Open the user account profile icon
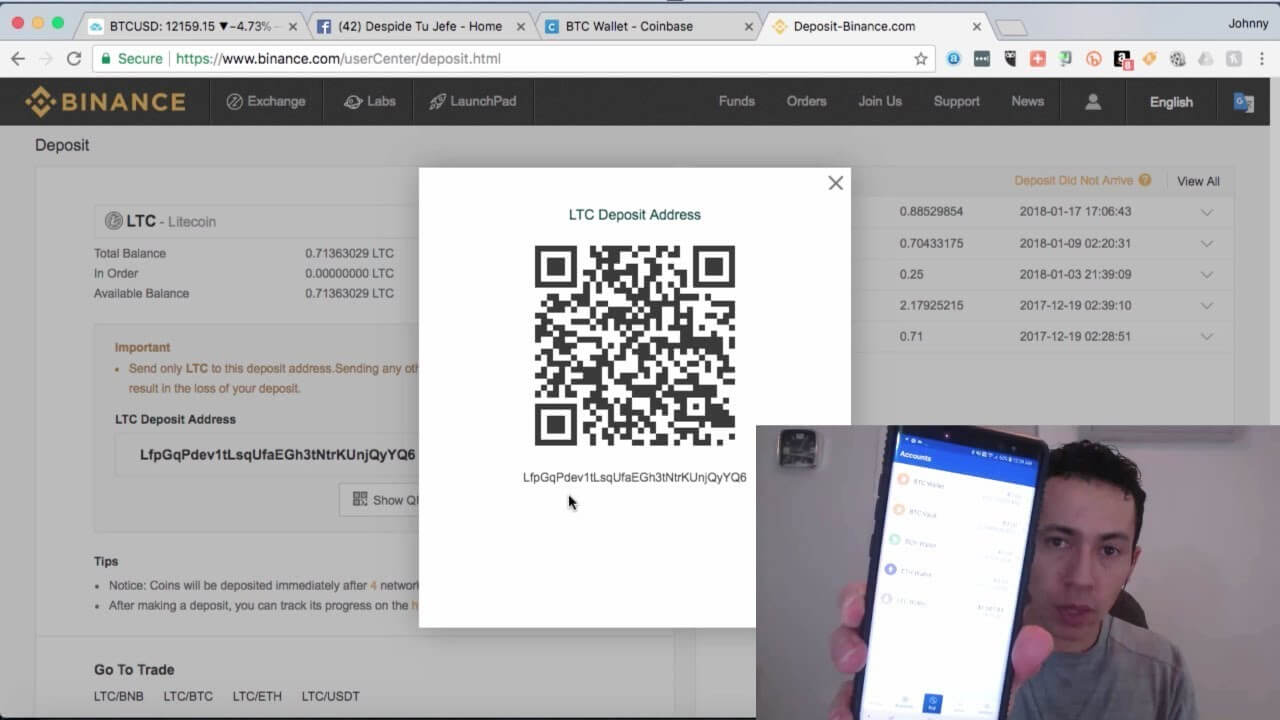Image resolution: width=1280 pixels, height=720 pixels. (1092, 101)
